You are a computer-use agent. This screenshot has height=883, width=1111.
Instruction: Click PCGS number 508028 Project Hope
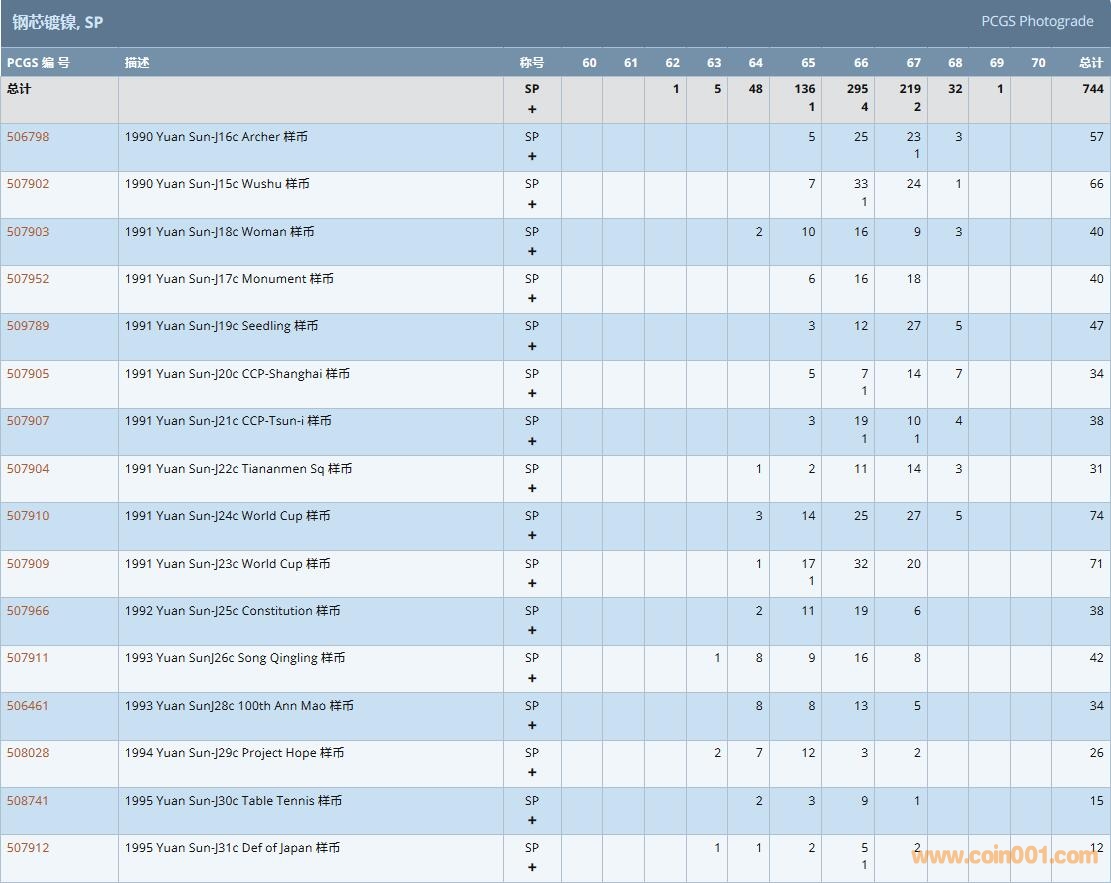[x=28, y=753]
